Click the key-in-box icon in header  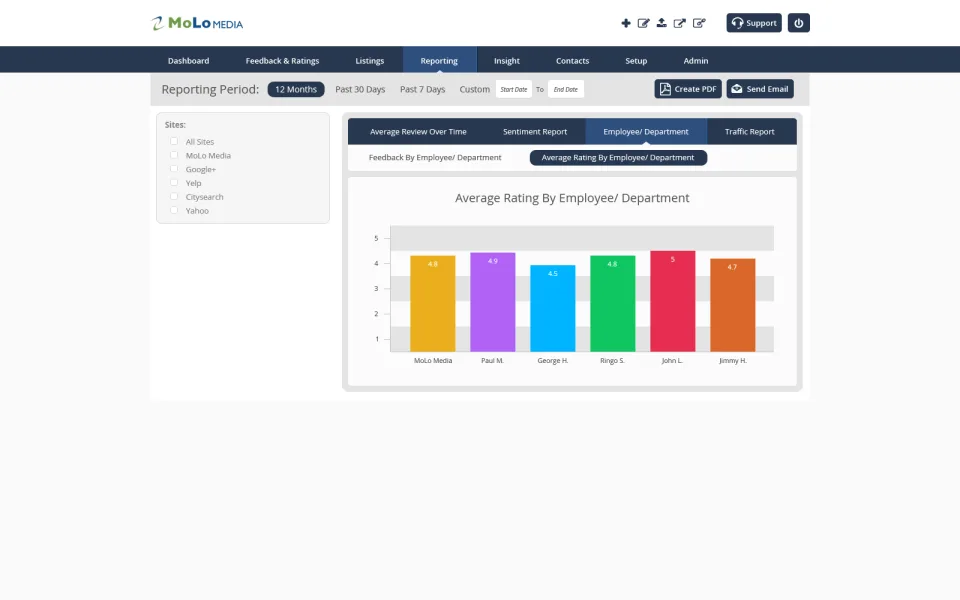(699, 23)
